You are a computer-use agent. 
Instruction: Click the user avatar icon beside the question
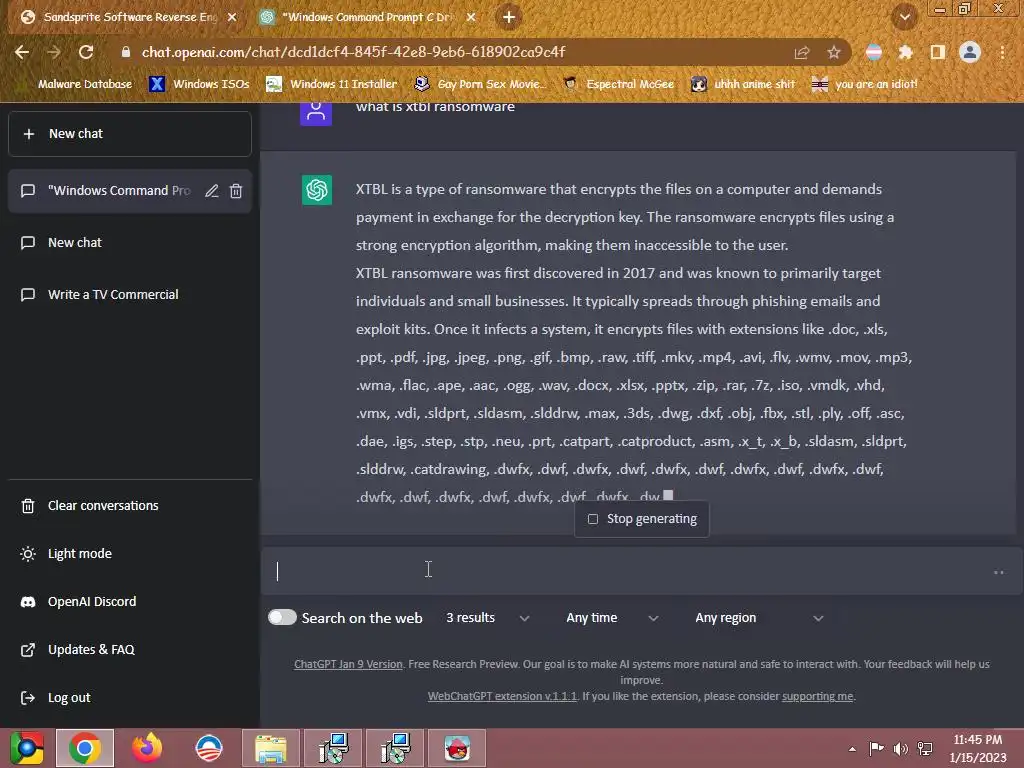(316, 112)
